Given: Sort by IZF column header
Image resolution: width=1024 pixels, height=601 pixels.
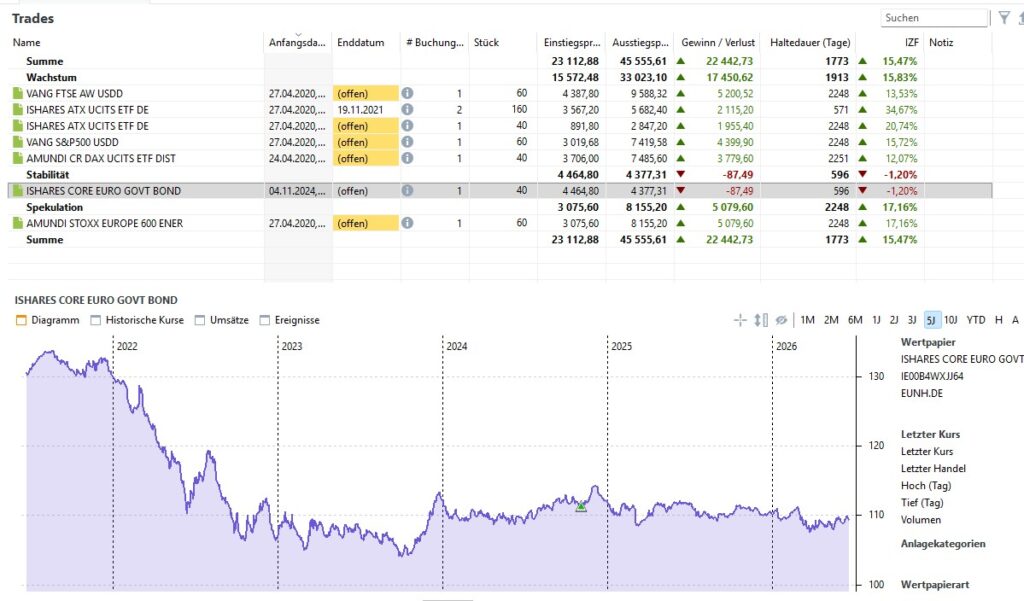Looking at the screenshot, I should pos(891,42).
